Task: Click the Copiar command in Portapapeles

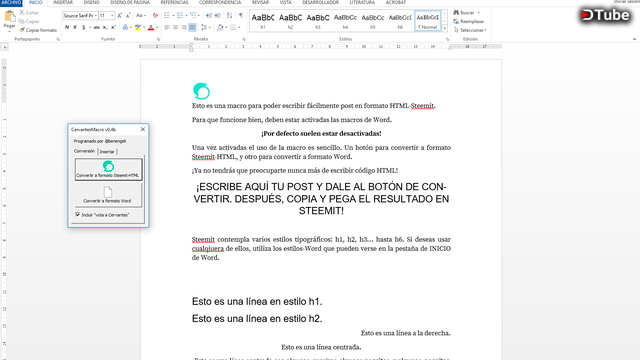Action: pos(29,21)
